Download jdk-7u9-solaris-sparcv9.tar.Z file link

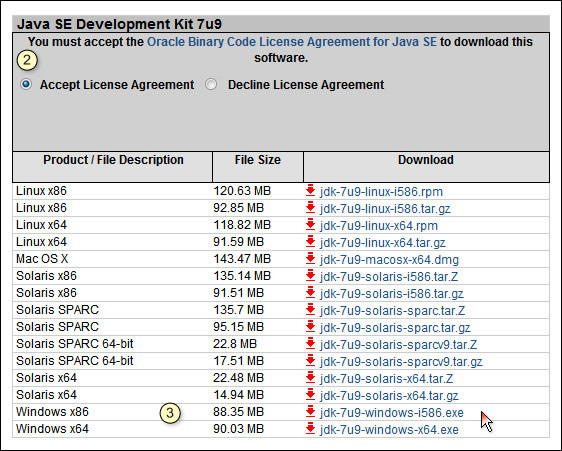tap(399, 345)
